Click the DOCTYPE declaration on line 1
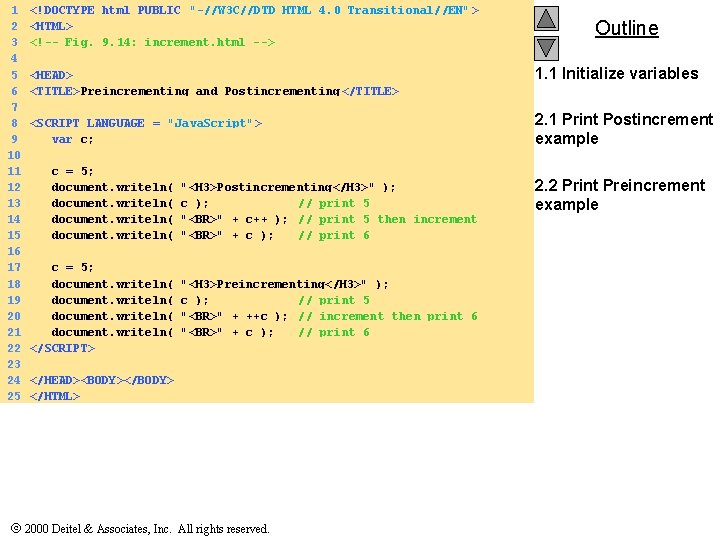This screenshot has width=720, height=540. pos(254,10)
